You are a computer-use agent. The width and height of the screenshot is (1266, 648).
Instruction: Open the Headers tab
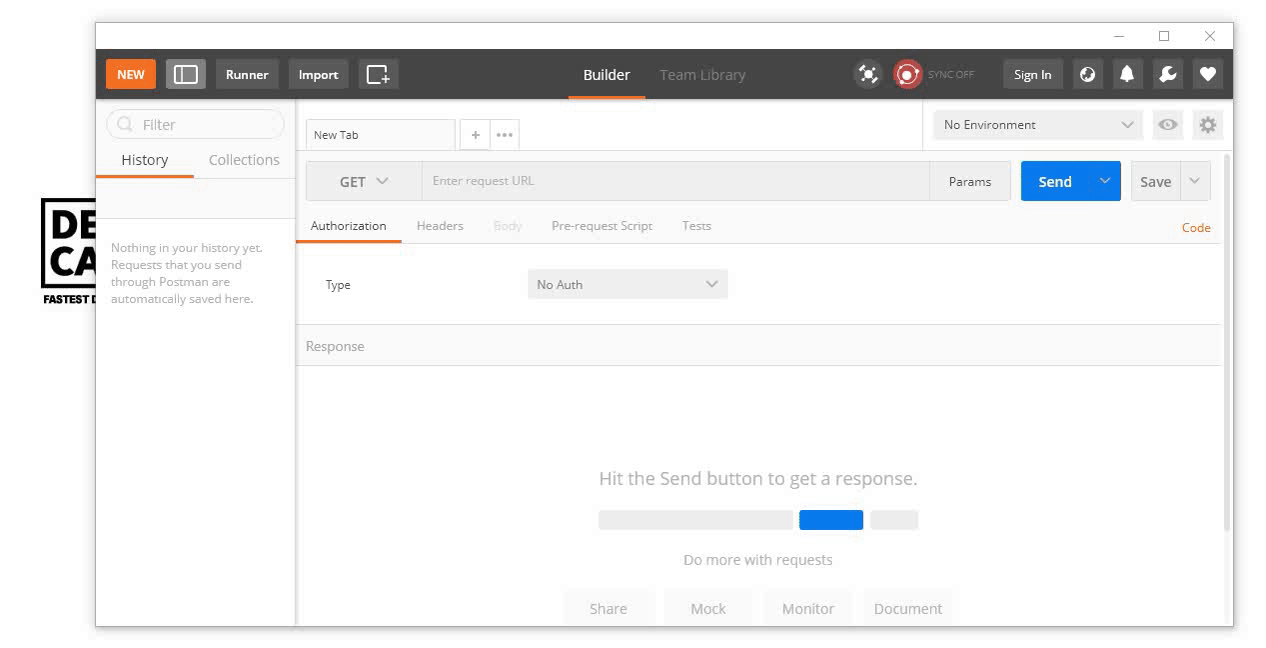pyautogui.click(x=440, y=226)
